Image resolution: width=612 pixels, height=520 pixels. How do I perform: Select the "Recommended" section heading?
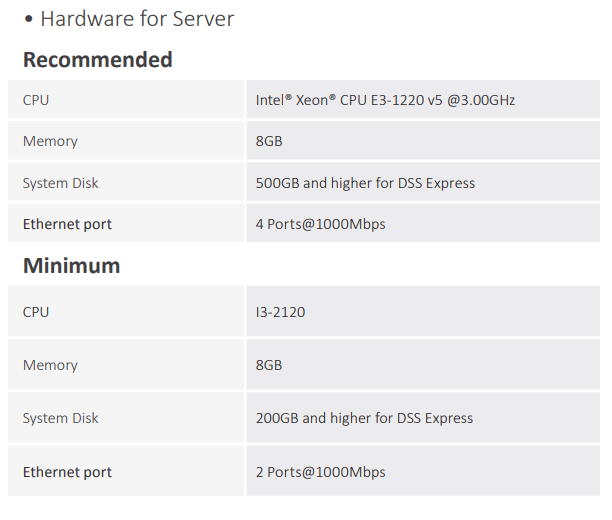tap(97, 60)
